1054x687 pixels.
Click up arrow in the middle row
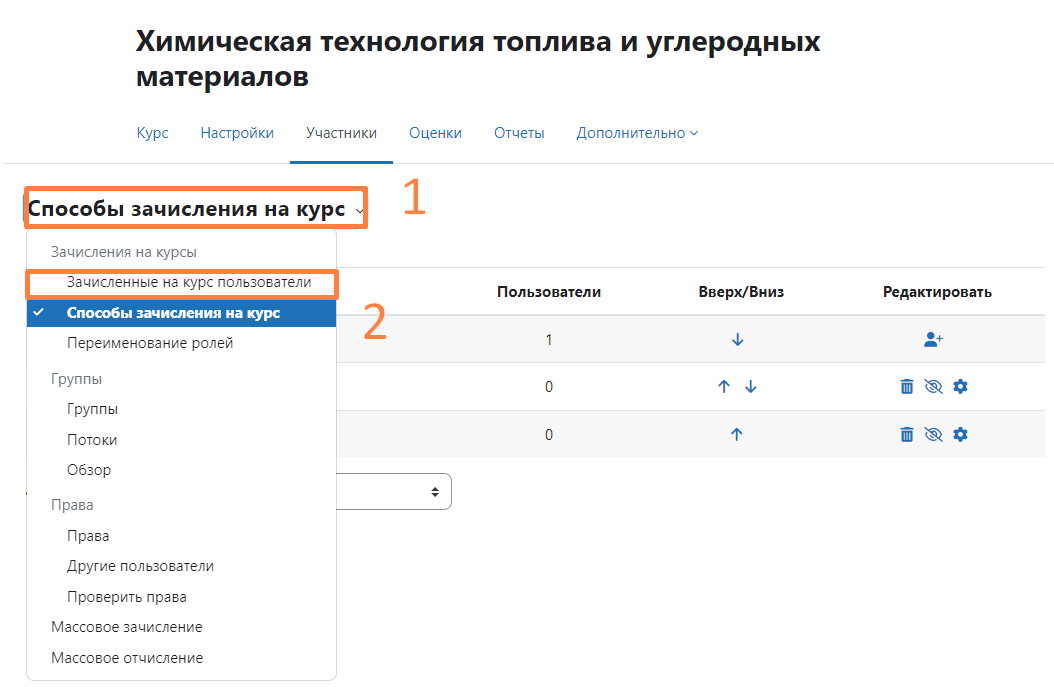pos(724,387)
